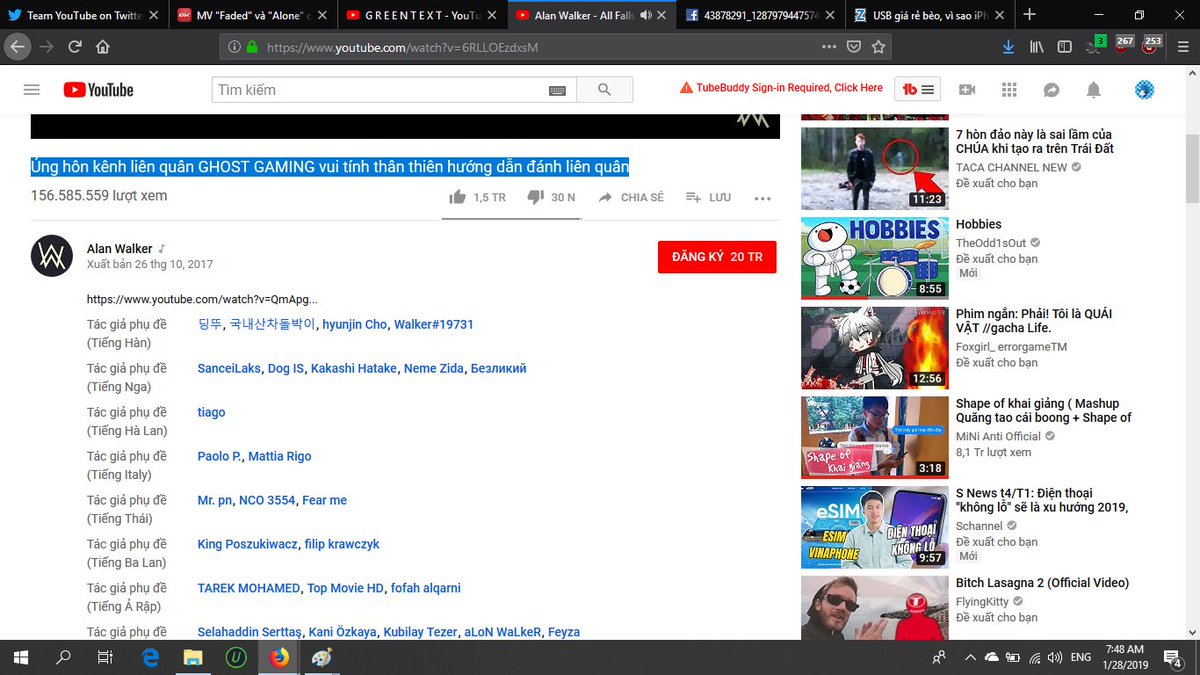
Task: Open Bitch Lasagna 2 video title
Action: click(x=1042, y=583)
